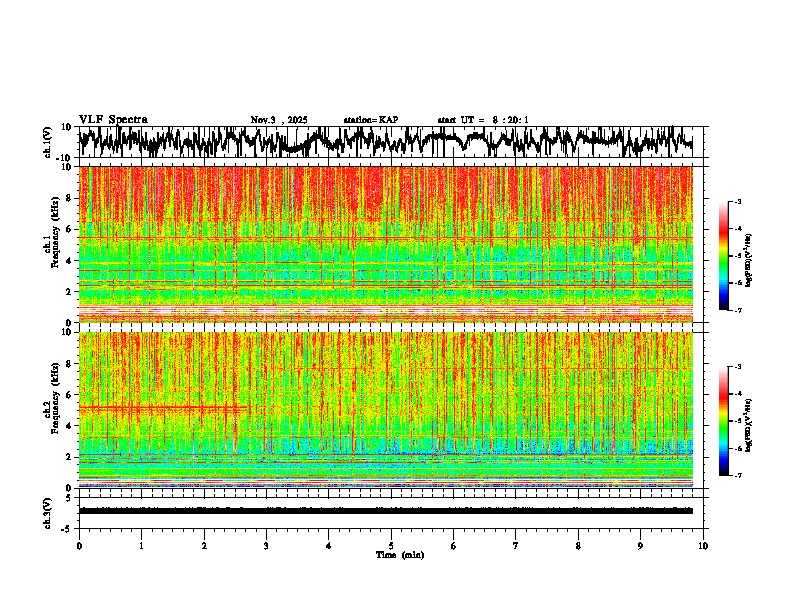
Task: Click the ch.1(V) waveform axis label
Action: coord(48,142)
